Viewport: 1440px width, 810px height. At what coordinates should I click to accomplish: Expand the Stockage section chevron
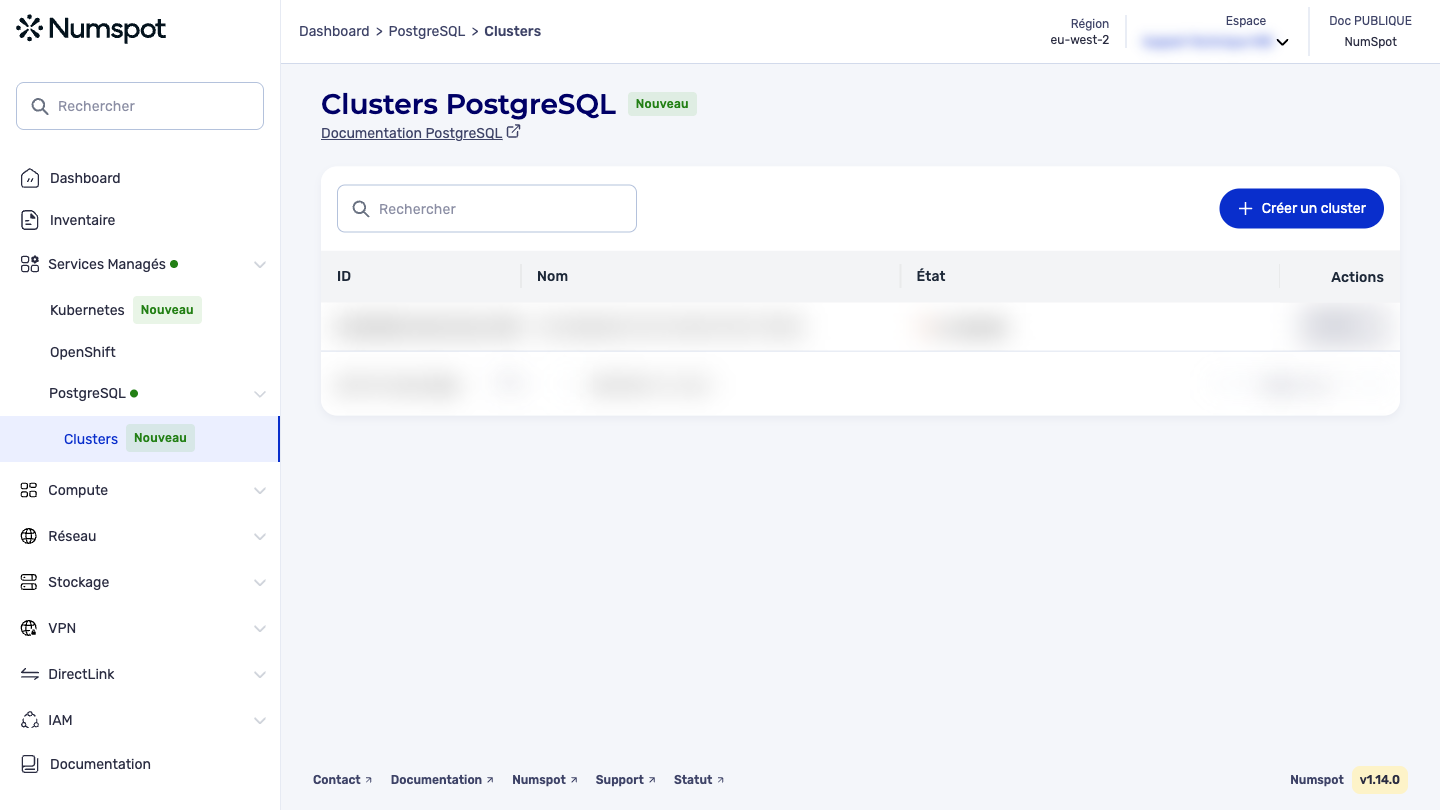260,583
